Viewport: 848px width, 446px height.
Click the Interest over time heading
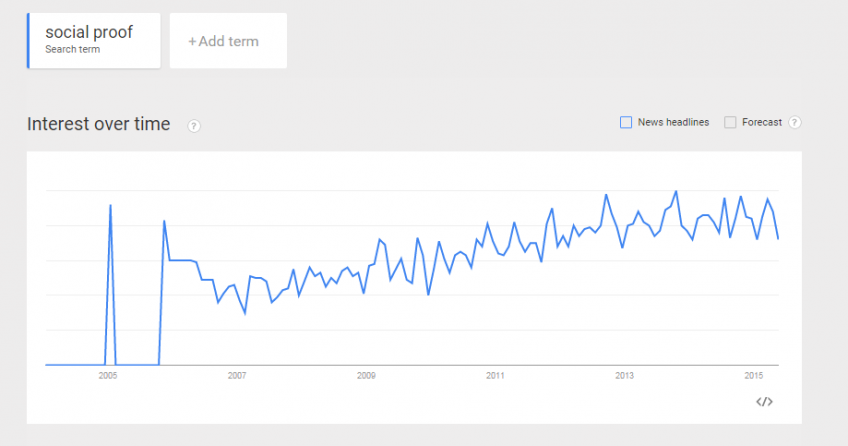coord(99,124)
